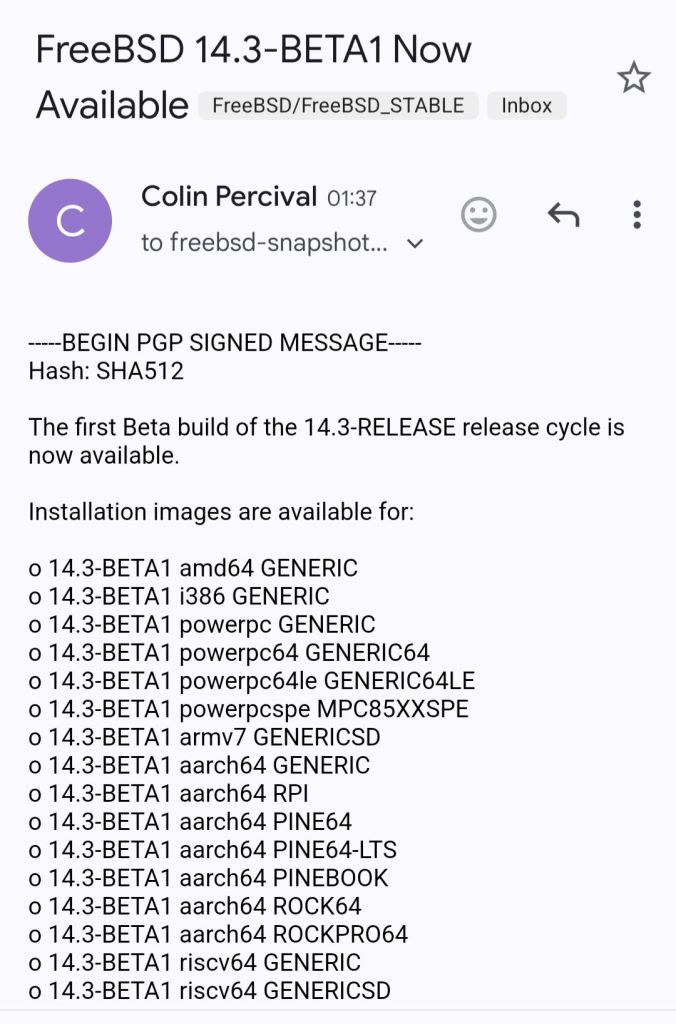Tap the Inbox label chip
676x1024 pixels.
[x=527, y=105]
